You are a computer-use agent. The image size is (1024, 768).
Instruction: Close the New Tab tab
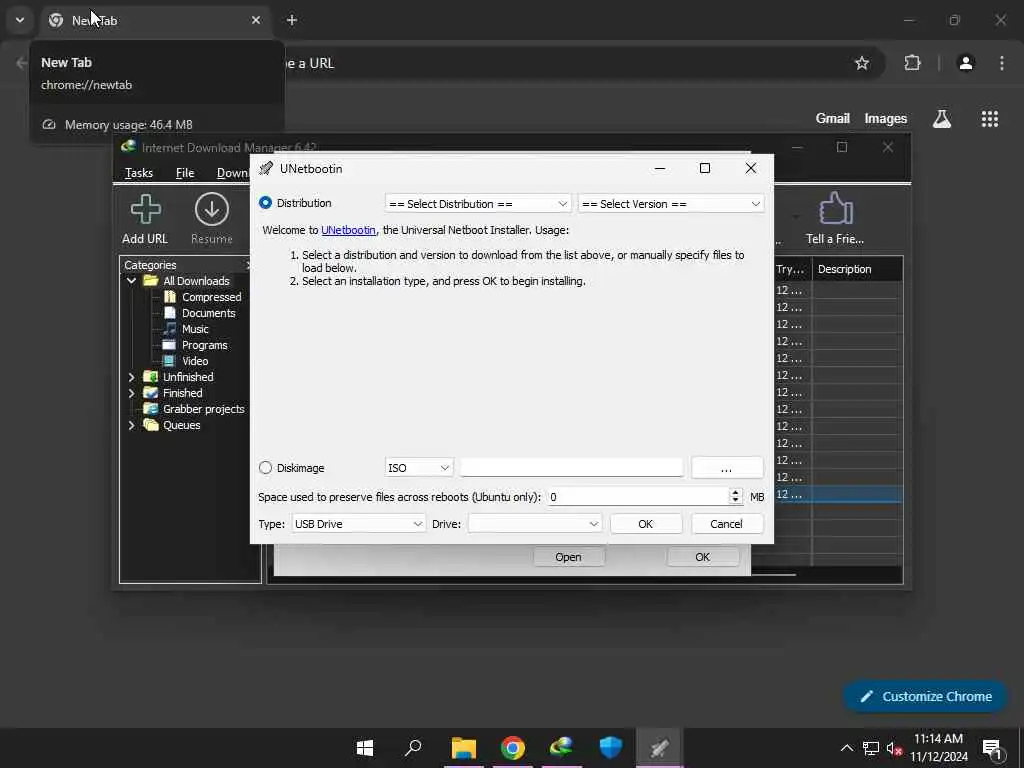[256, 20]
